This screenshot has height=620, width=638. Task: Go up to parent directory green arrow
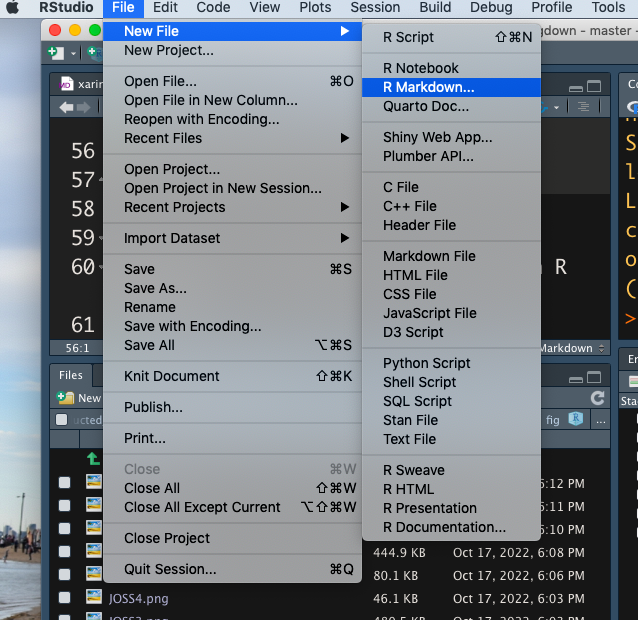pyautogui.click(x=93, y=458)
